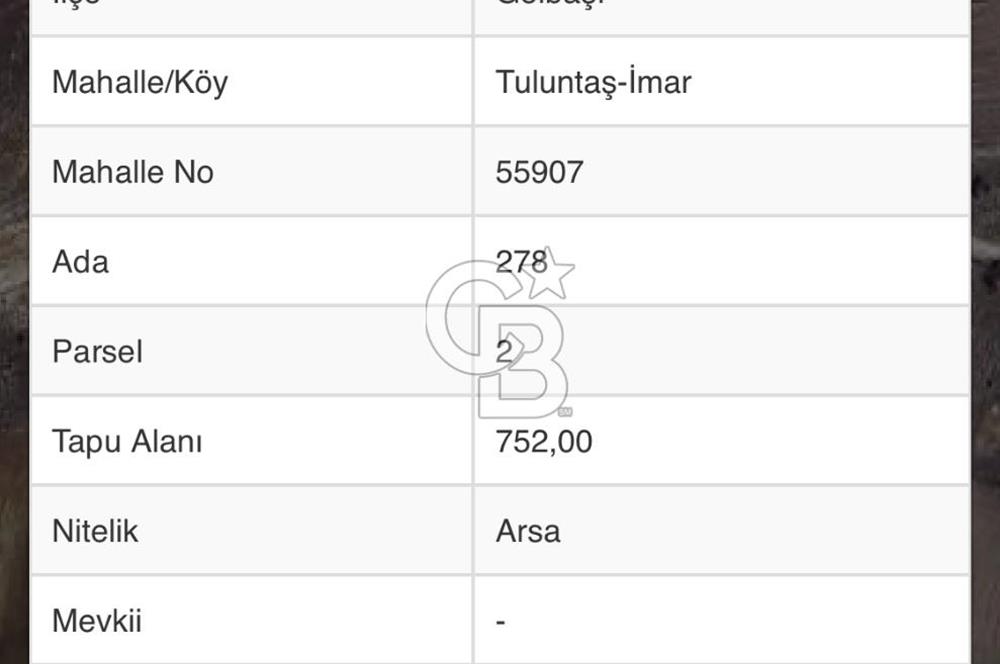This screenshot has height=664, width=1000.
Task: Select the Mahalle No label
Action: point(133,172)
